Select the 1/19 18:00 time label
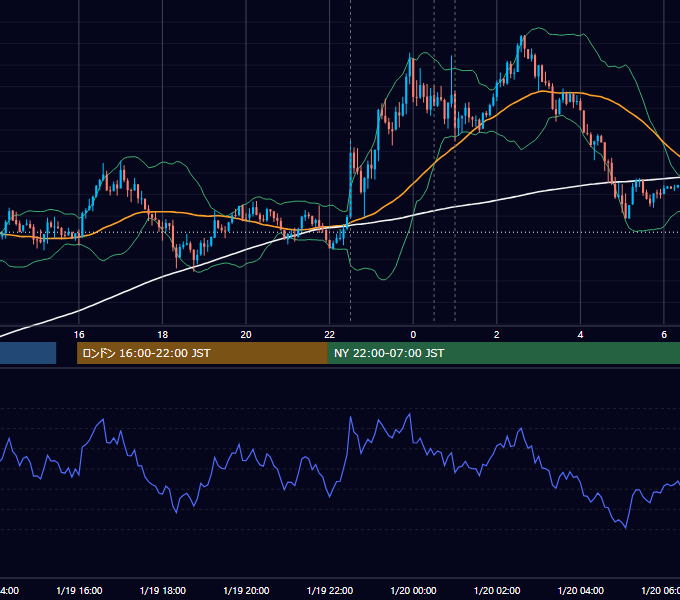Viewport: 680px width, 600px height. [163, 590]
